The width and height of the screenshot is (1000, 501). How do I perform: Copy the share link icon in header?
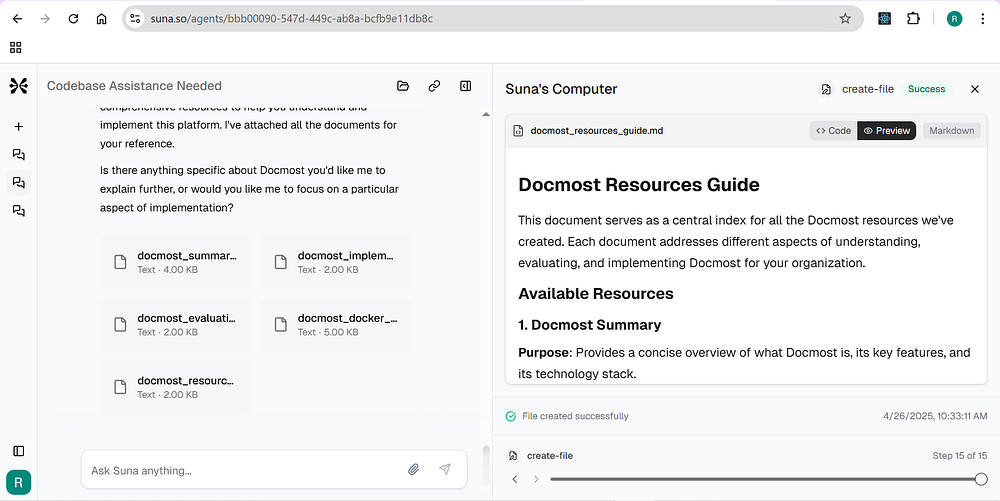(x=434, y=85)
